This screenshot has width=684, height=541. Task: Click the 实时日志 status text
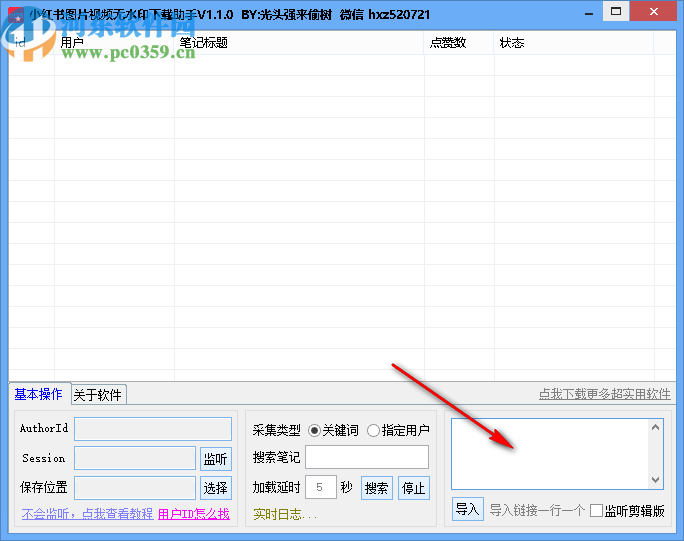pos(285,514)
